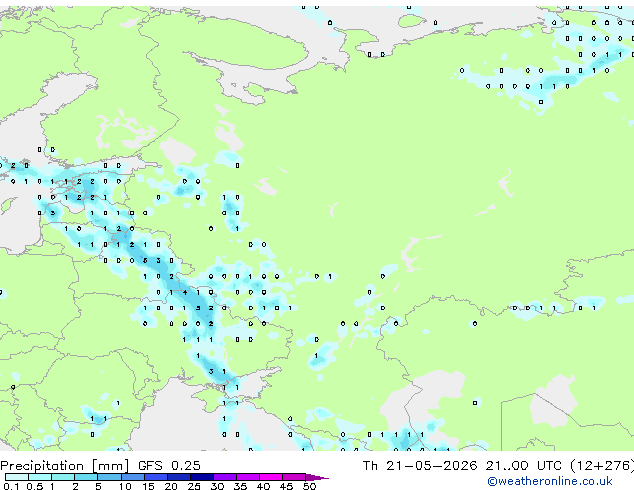Screen dimensions: 634x490
Task: Select the 20–25 mm legend swatch
Action: pos(178,477)
